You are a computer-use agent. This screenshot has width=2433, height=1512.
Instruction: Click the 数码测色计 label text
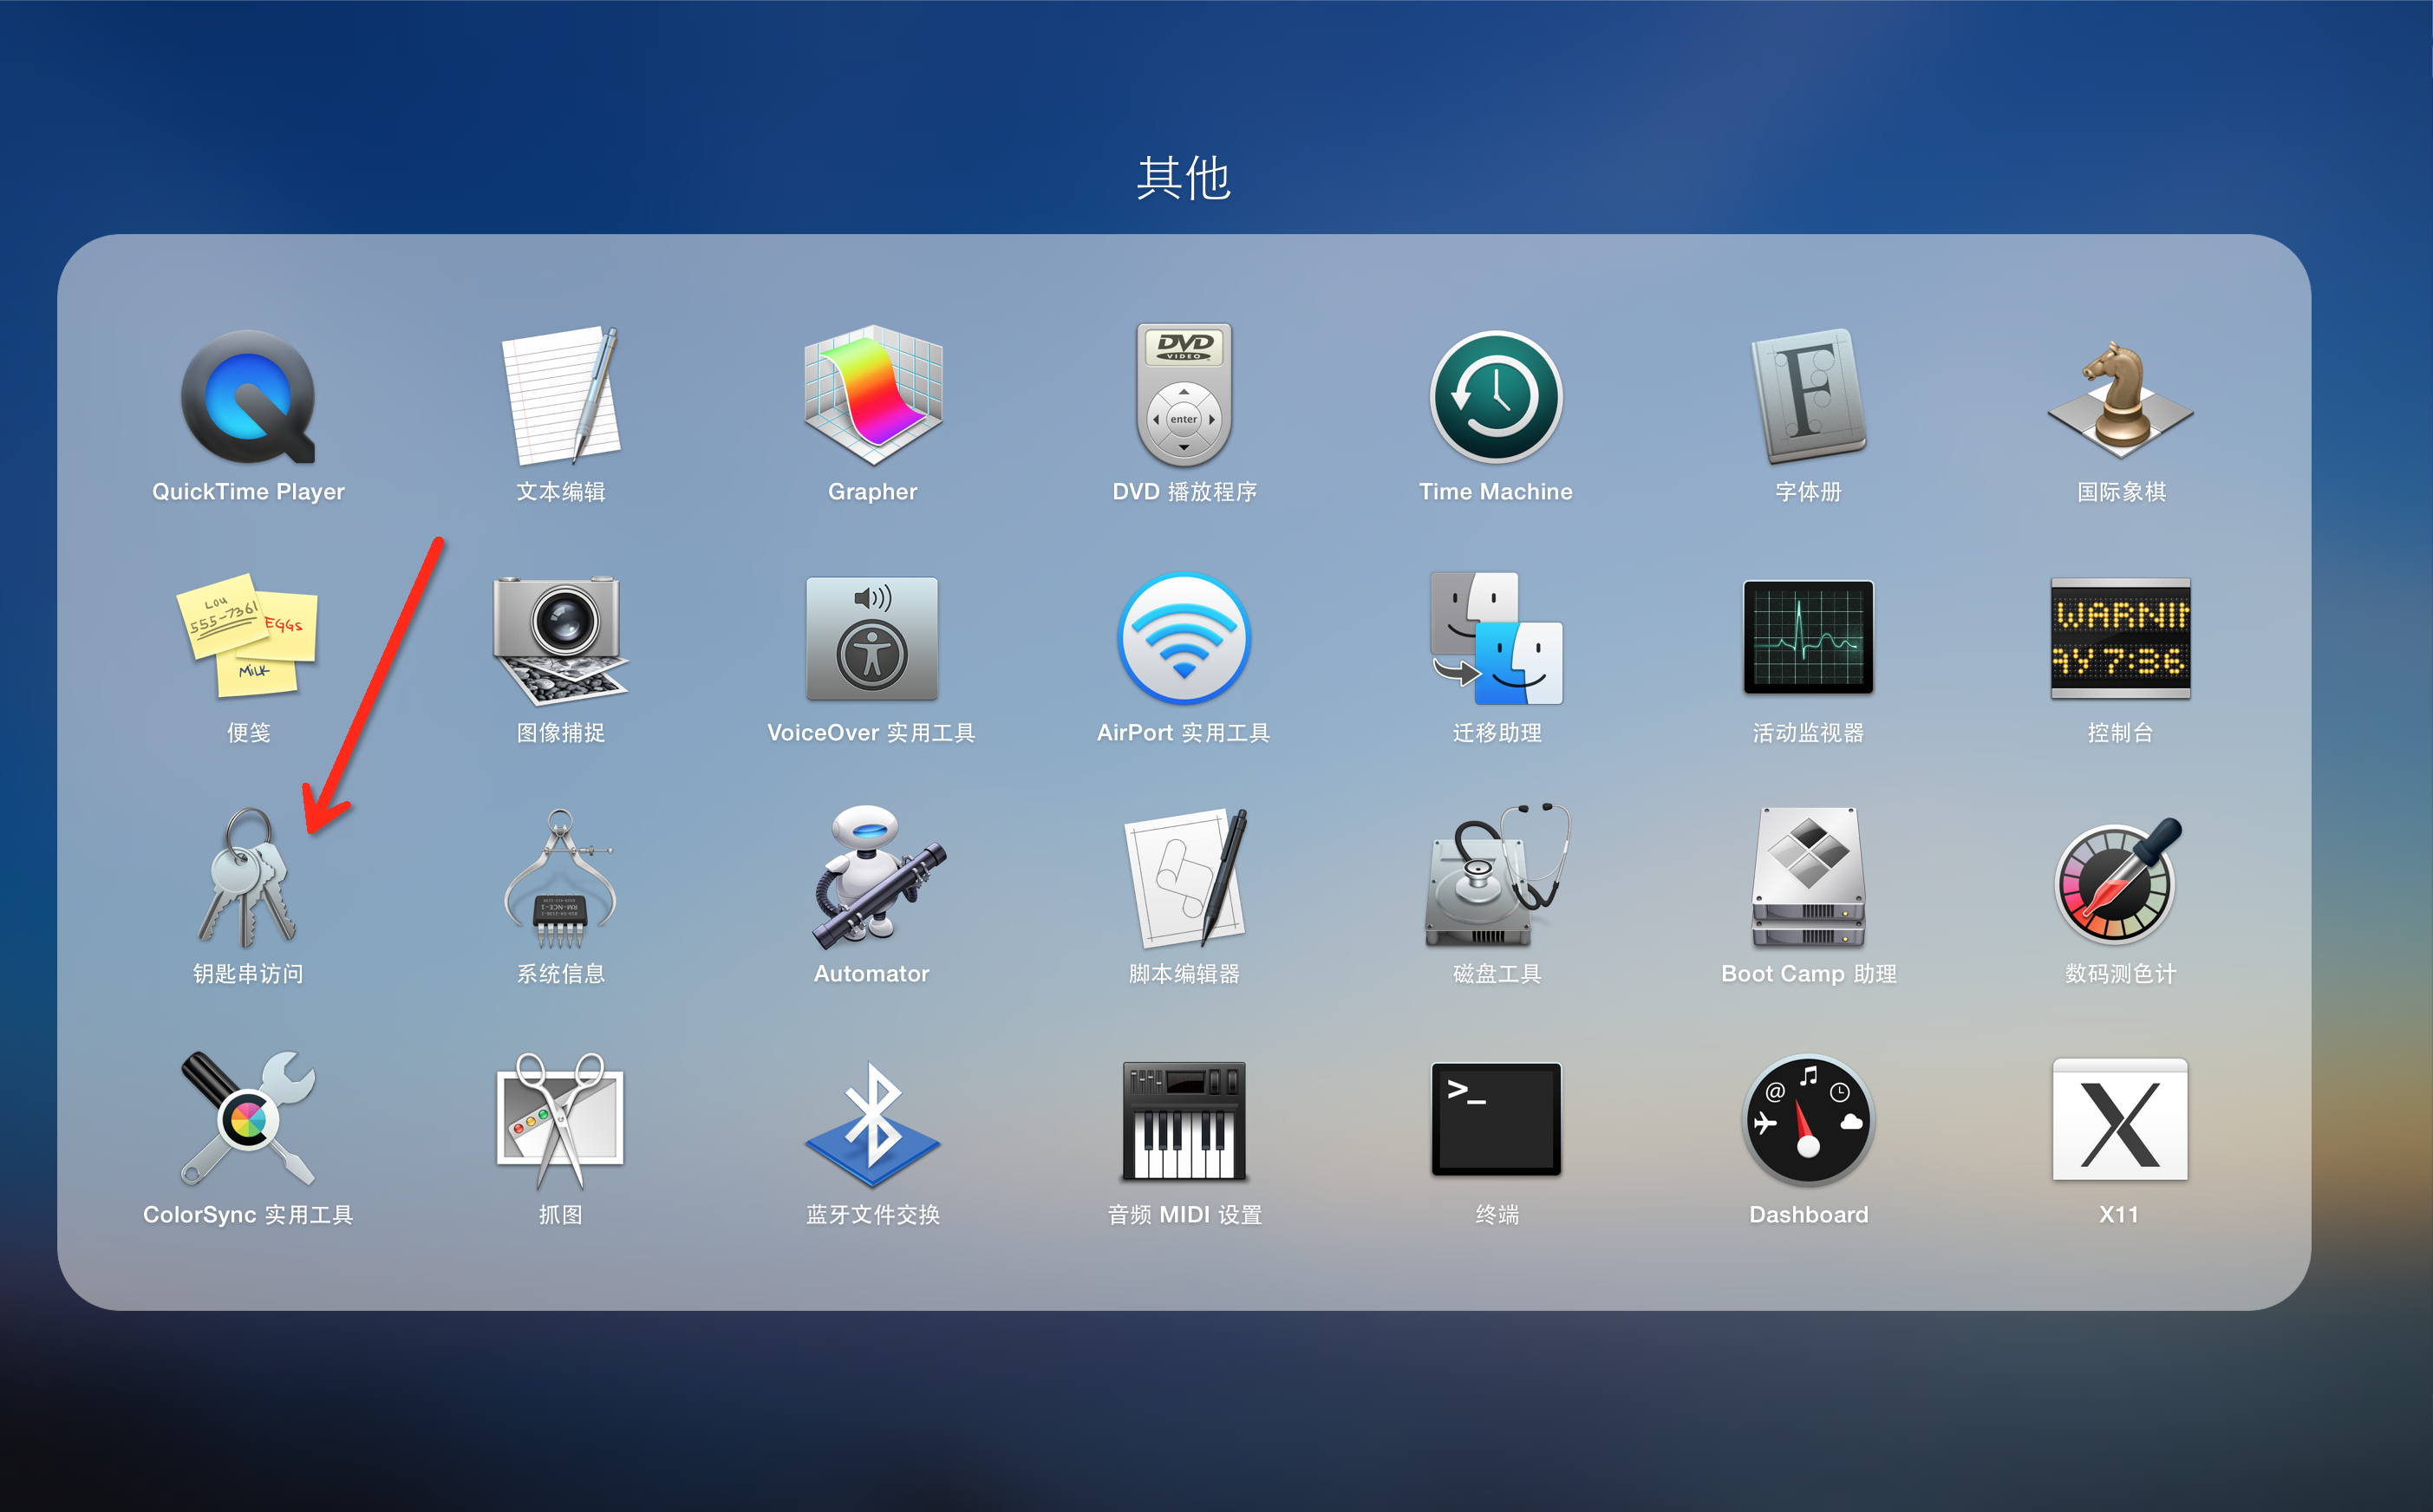[2120, 973]
